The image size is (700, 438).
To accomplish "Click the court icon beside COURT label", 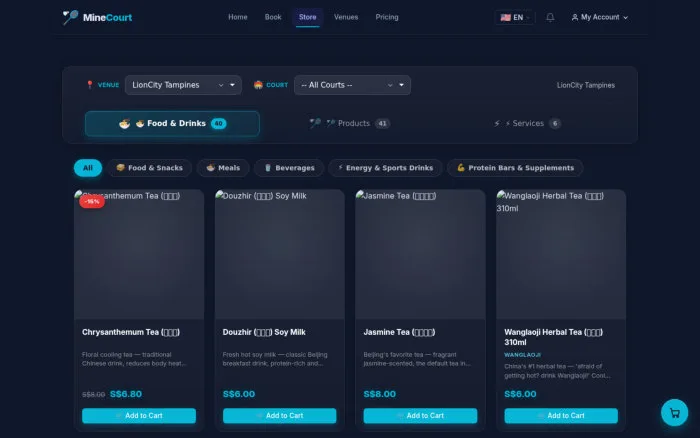I will [258, 85].
